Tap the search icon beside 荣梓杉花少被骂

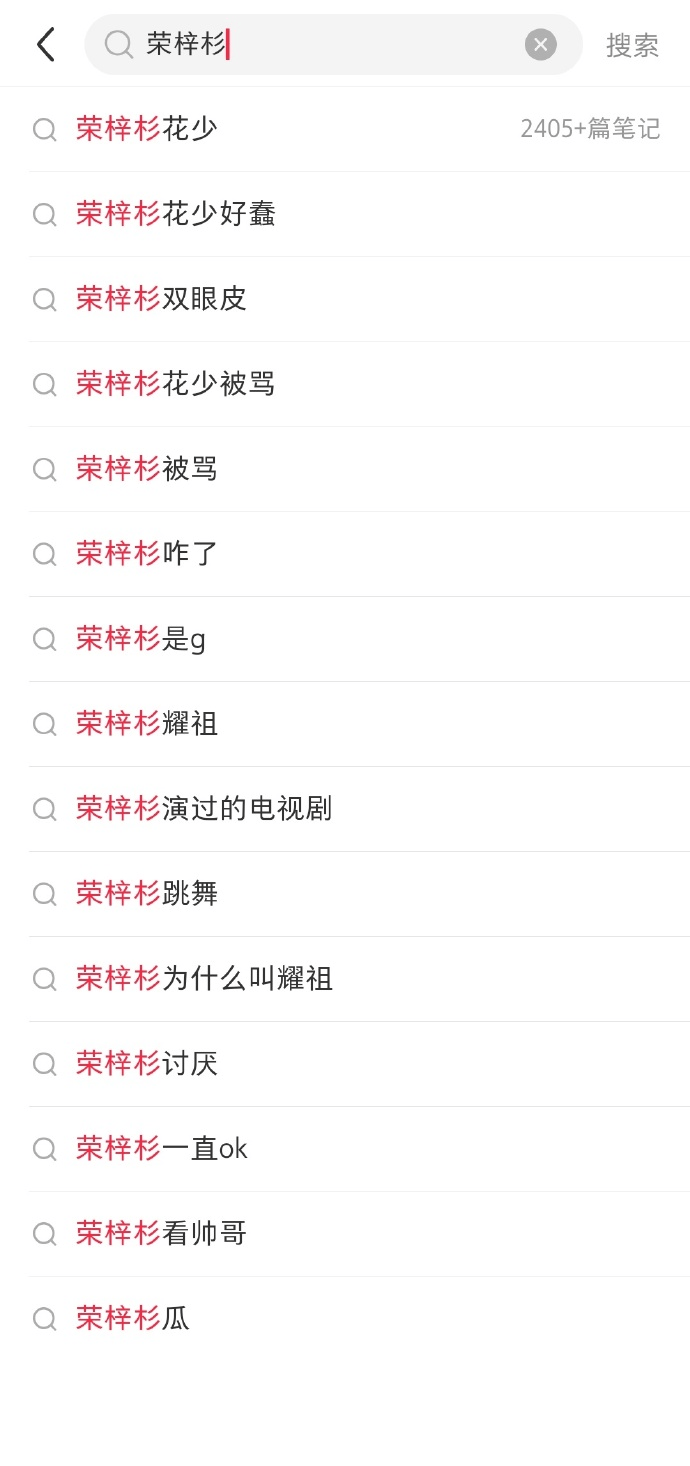(x=45, y=385)
